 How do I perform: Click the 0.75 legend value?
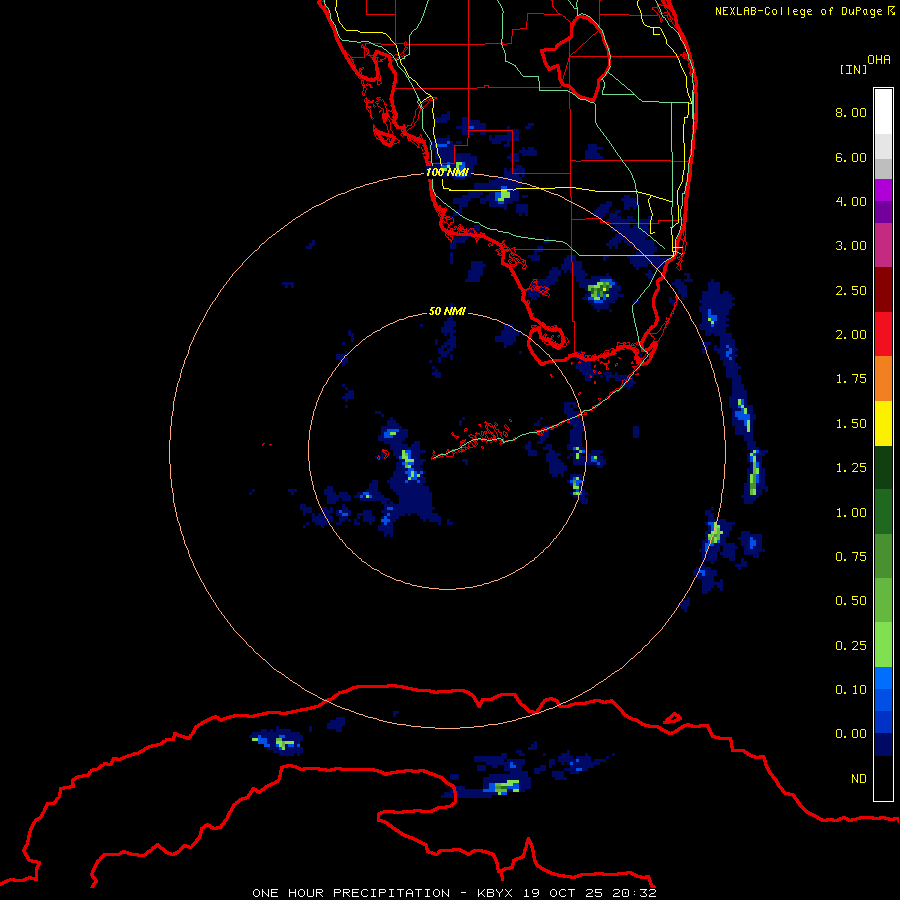tap(851, 557)
